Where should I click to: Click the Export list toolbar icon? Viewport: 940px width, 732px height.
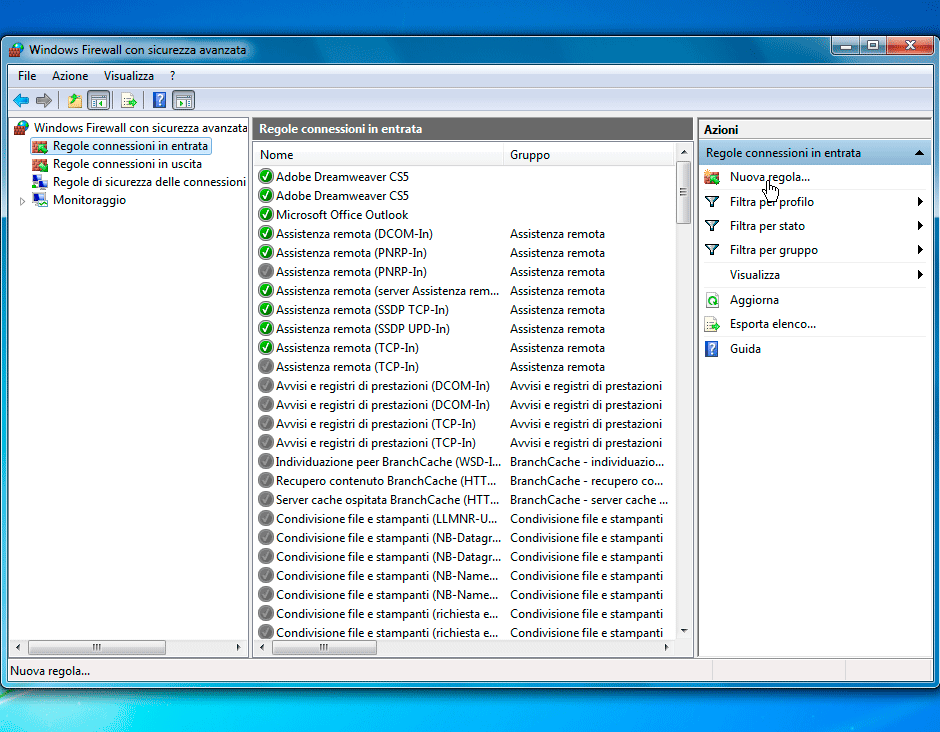[x=128, y=100]
